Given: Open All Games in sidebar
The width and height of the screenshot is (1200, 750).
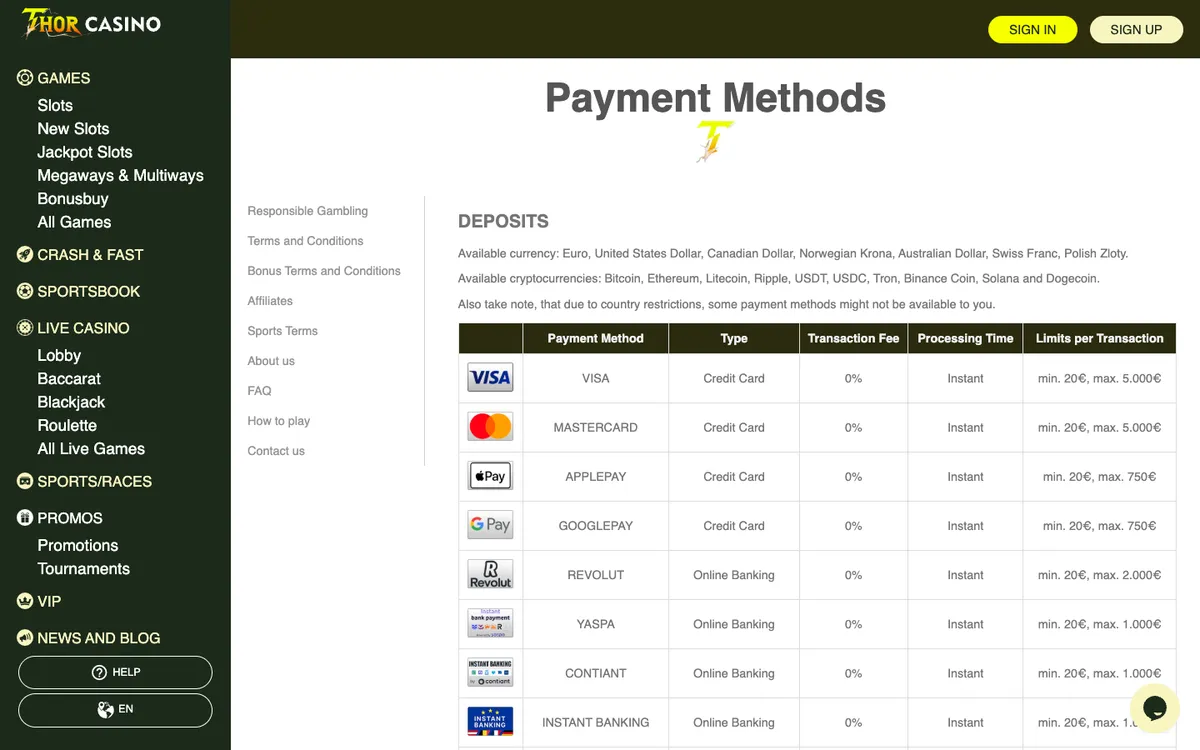Looking at the screenshot, I should click(74, 222).
